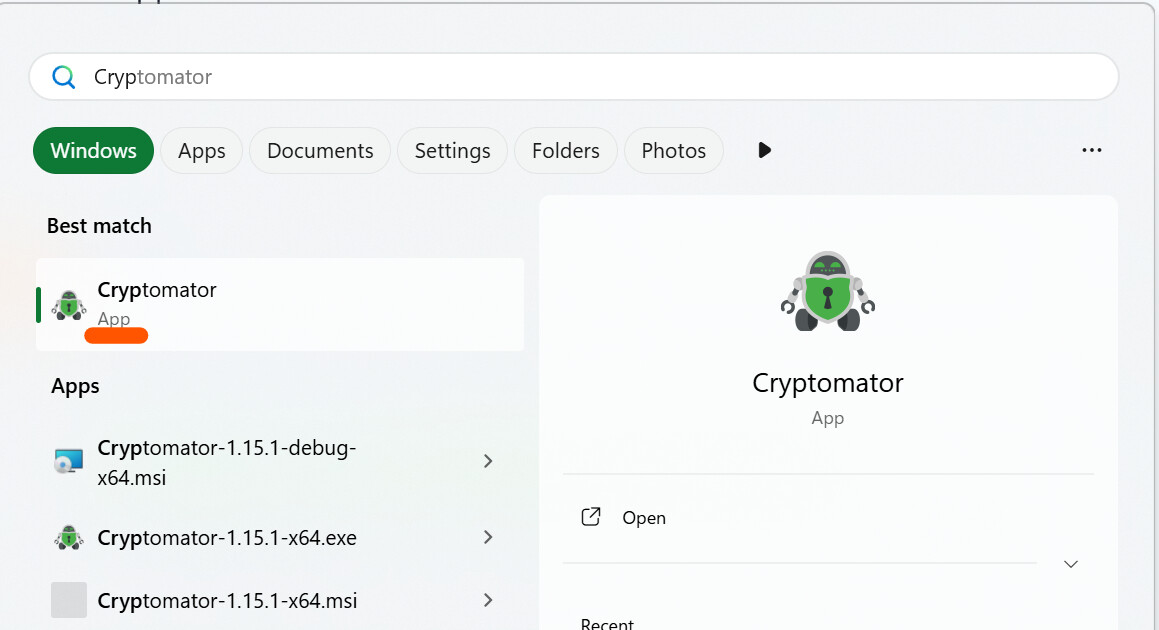Expand arrow for Cryptomator-1.15.1-debug-x64.msi
Viewport: 1159px width, 630px height.
tap(488, 461)
